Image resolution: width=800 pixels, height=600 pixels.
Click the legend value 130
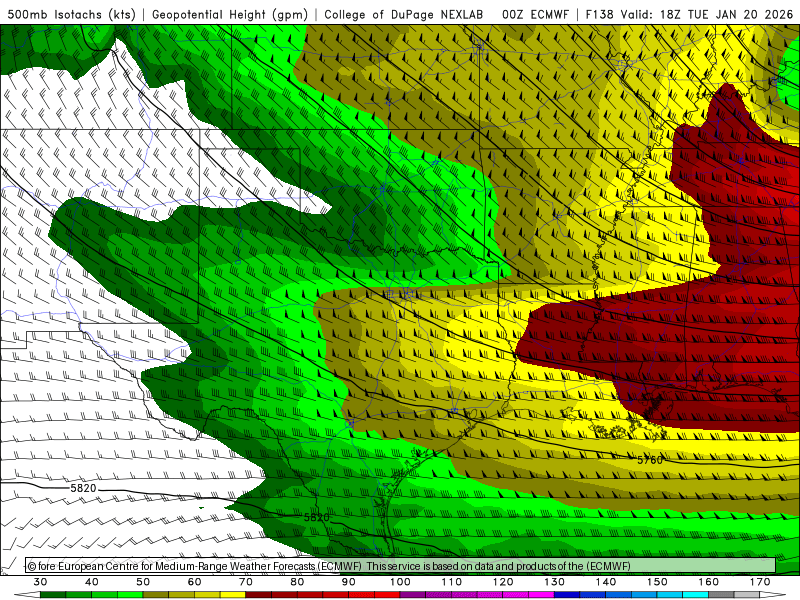coord(555,582)
